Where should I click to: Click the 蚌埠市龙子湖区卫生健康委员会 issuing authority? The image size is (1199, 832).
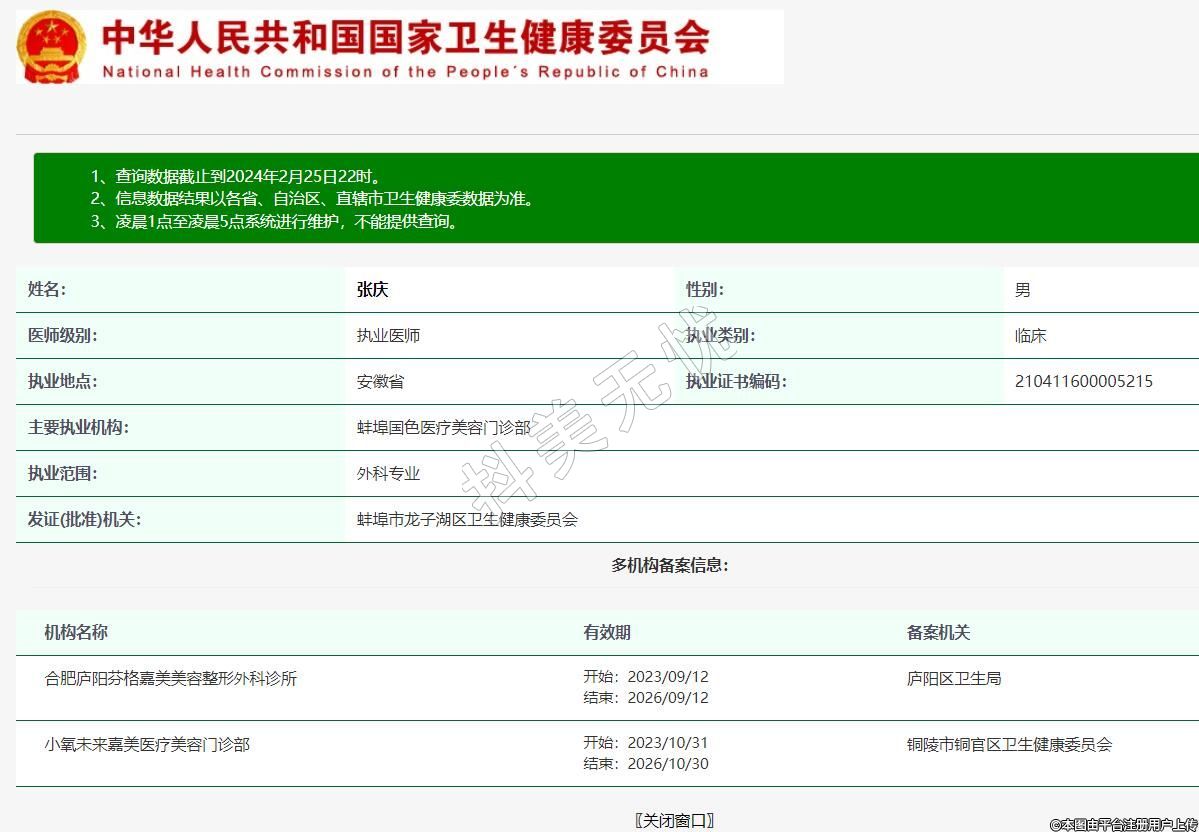467,520
